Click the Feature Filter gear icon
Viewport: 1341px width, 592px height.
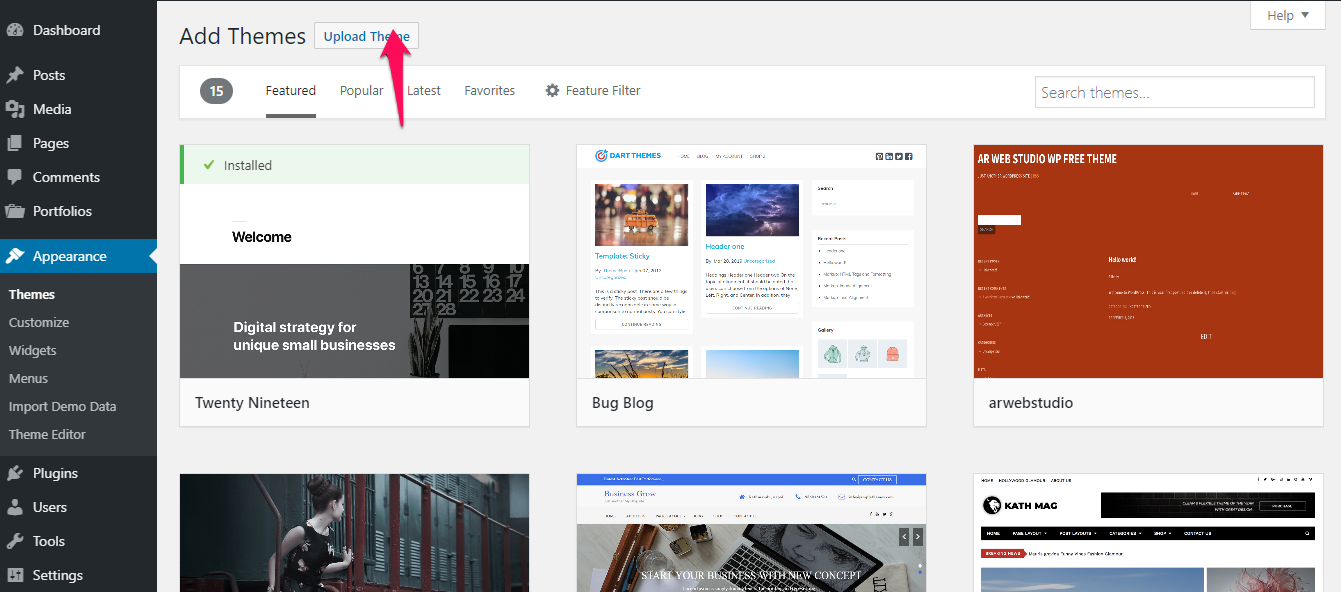[552, 90]
